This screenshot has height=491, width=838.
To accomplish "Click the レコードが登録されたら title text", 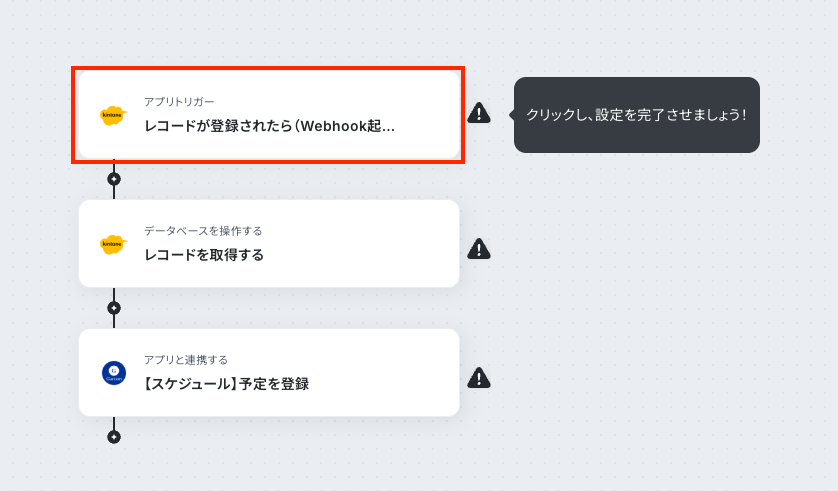I will 219,126.
